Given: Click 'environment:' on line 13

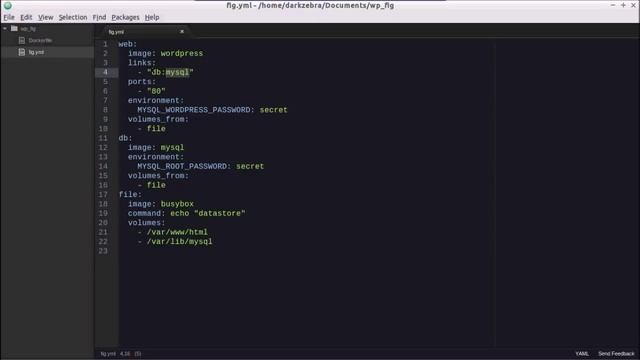Looking at the screenshot, I should pyautogui.click(x=156, y=157).
